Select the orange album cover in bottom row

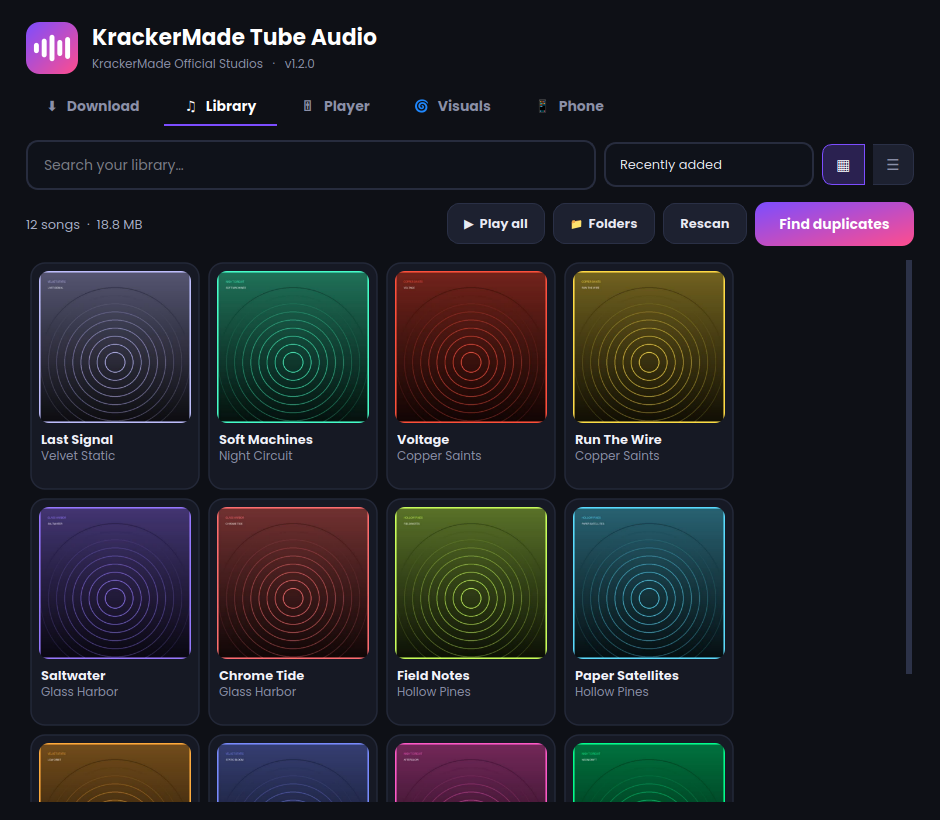tap(115, 773)
